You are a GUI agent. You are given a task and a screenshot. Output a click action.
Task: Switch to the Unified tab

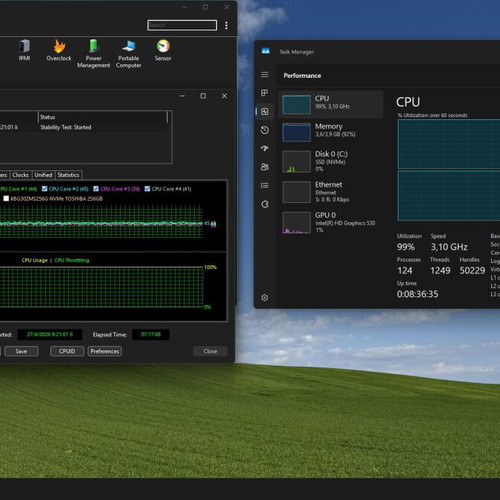pyautogui.click(x=43, y=175)
